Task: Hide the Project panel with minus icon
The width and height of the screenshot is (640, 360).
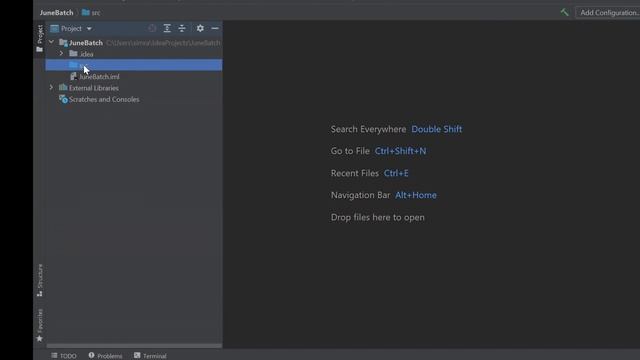Action: pos(215,28)
